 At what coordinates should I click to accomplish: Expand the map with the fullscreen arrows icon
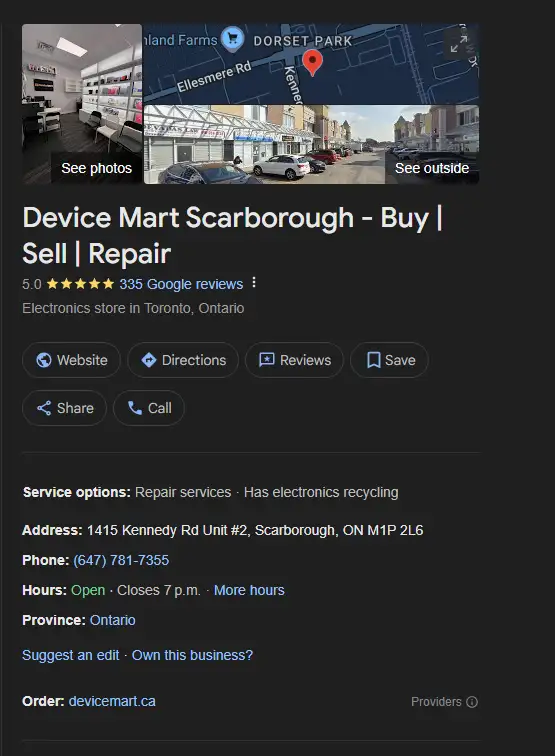point(459,44)
